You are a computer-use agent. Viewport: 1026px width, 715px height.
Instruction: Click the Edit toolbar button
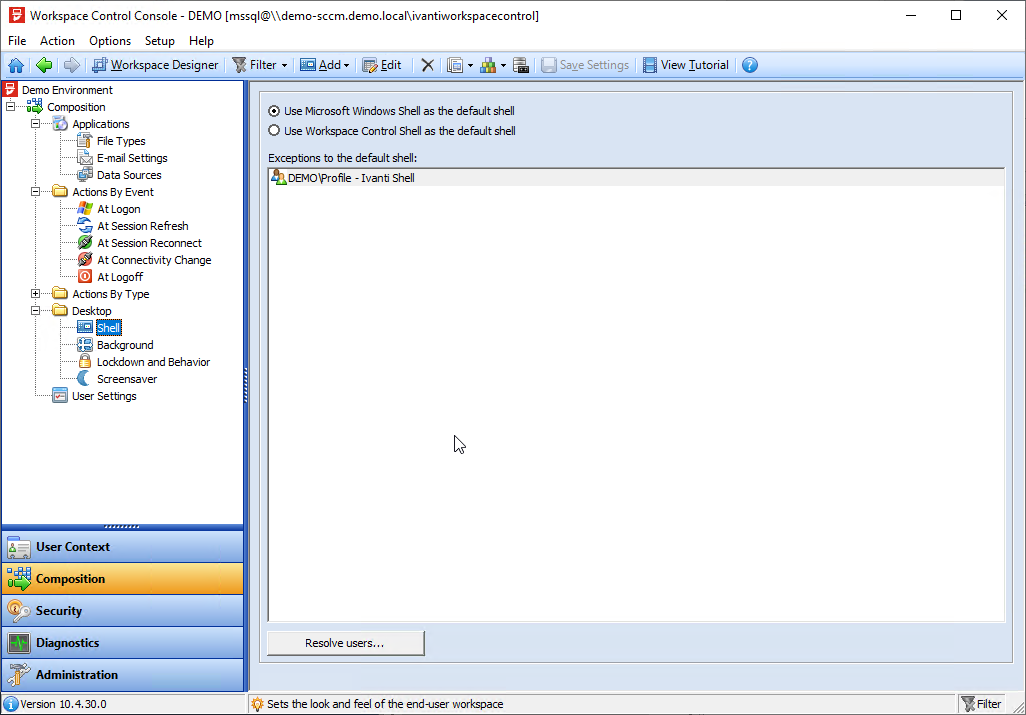382,65
